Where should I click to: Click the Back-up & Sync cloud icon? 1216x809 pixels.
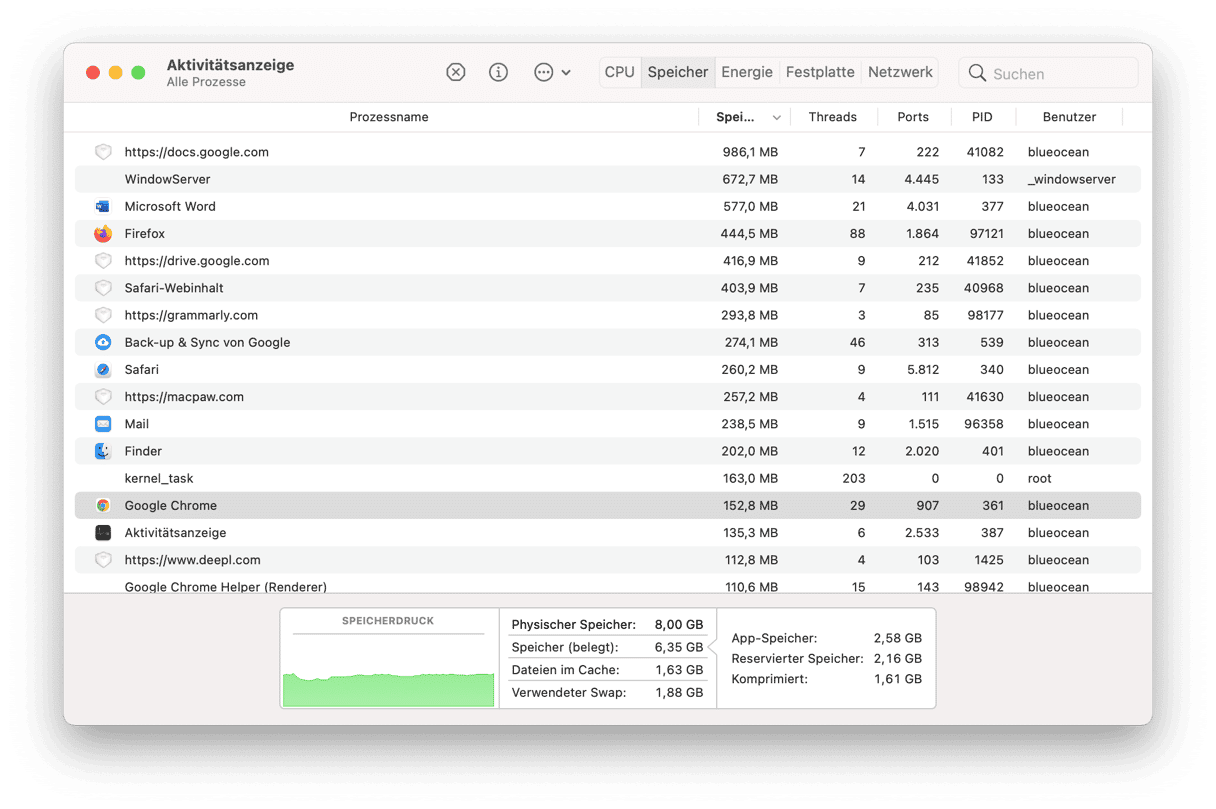pyautogui.click(x=103, y=342)
